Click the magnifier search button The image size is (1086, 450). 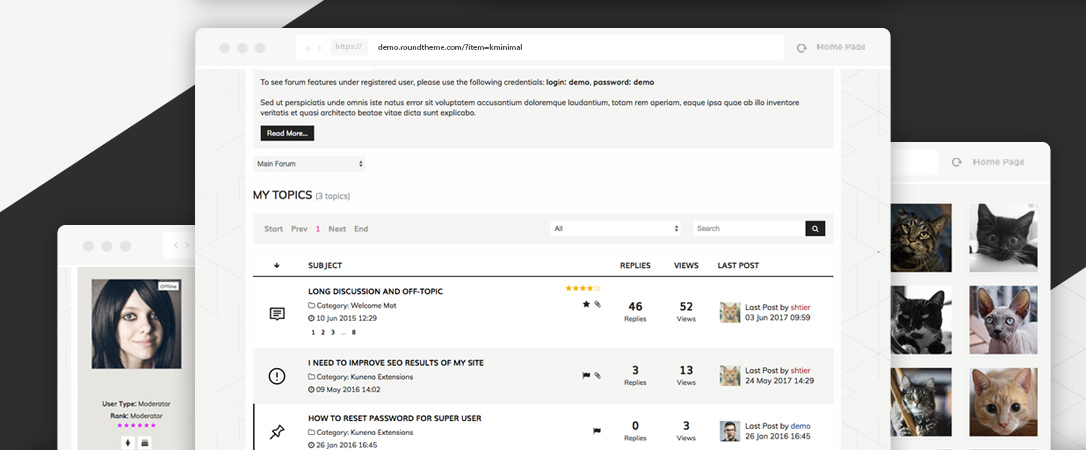pyautogui.click(x=815, y=228)
